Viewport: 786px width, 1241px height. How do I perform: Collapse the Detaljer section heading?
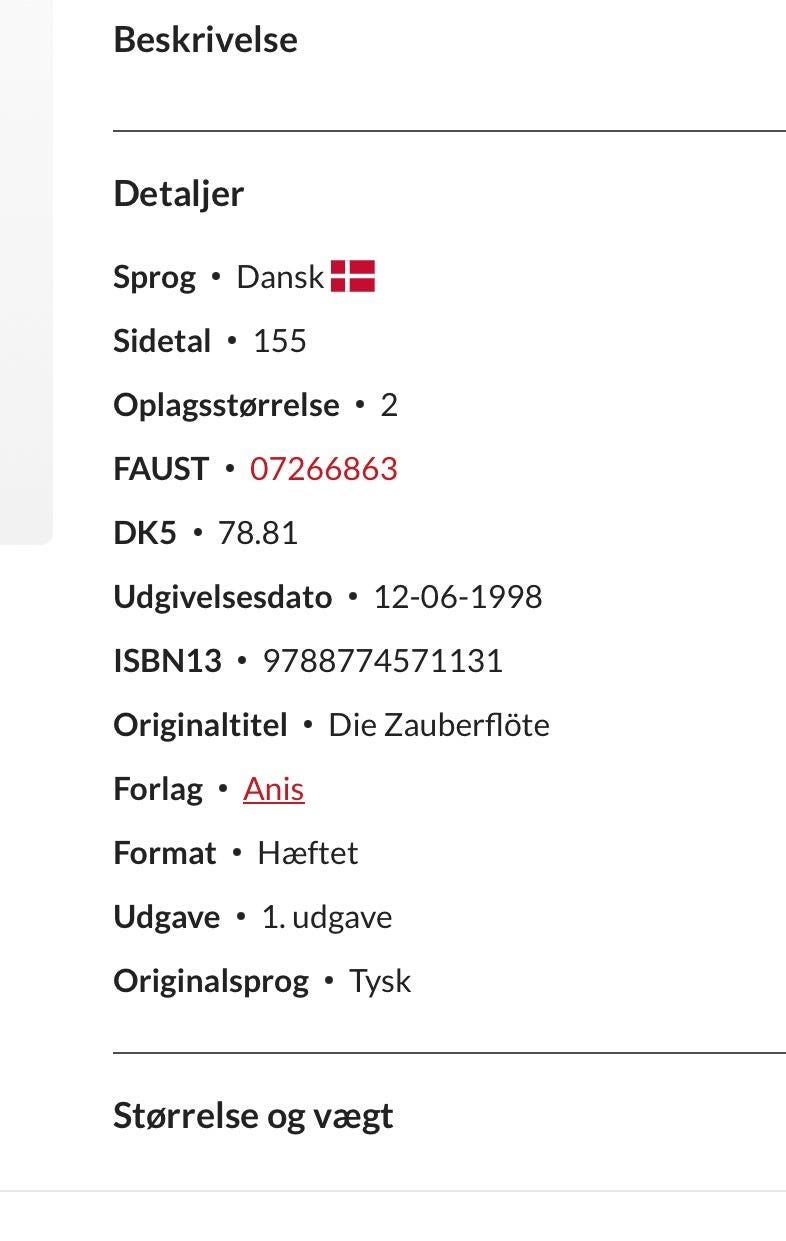point(178,193)
